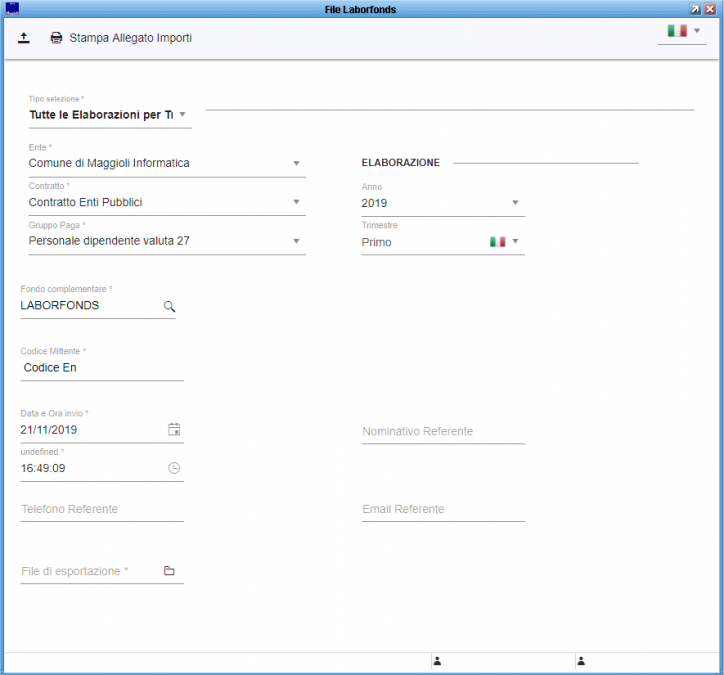Image resolution: width=724 pixels, height=675 pixels.
Task: Expand the Tipo selezione dropdown
Action: [110, 115]
